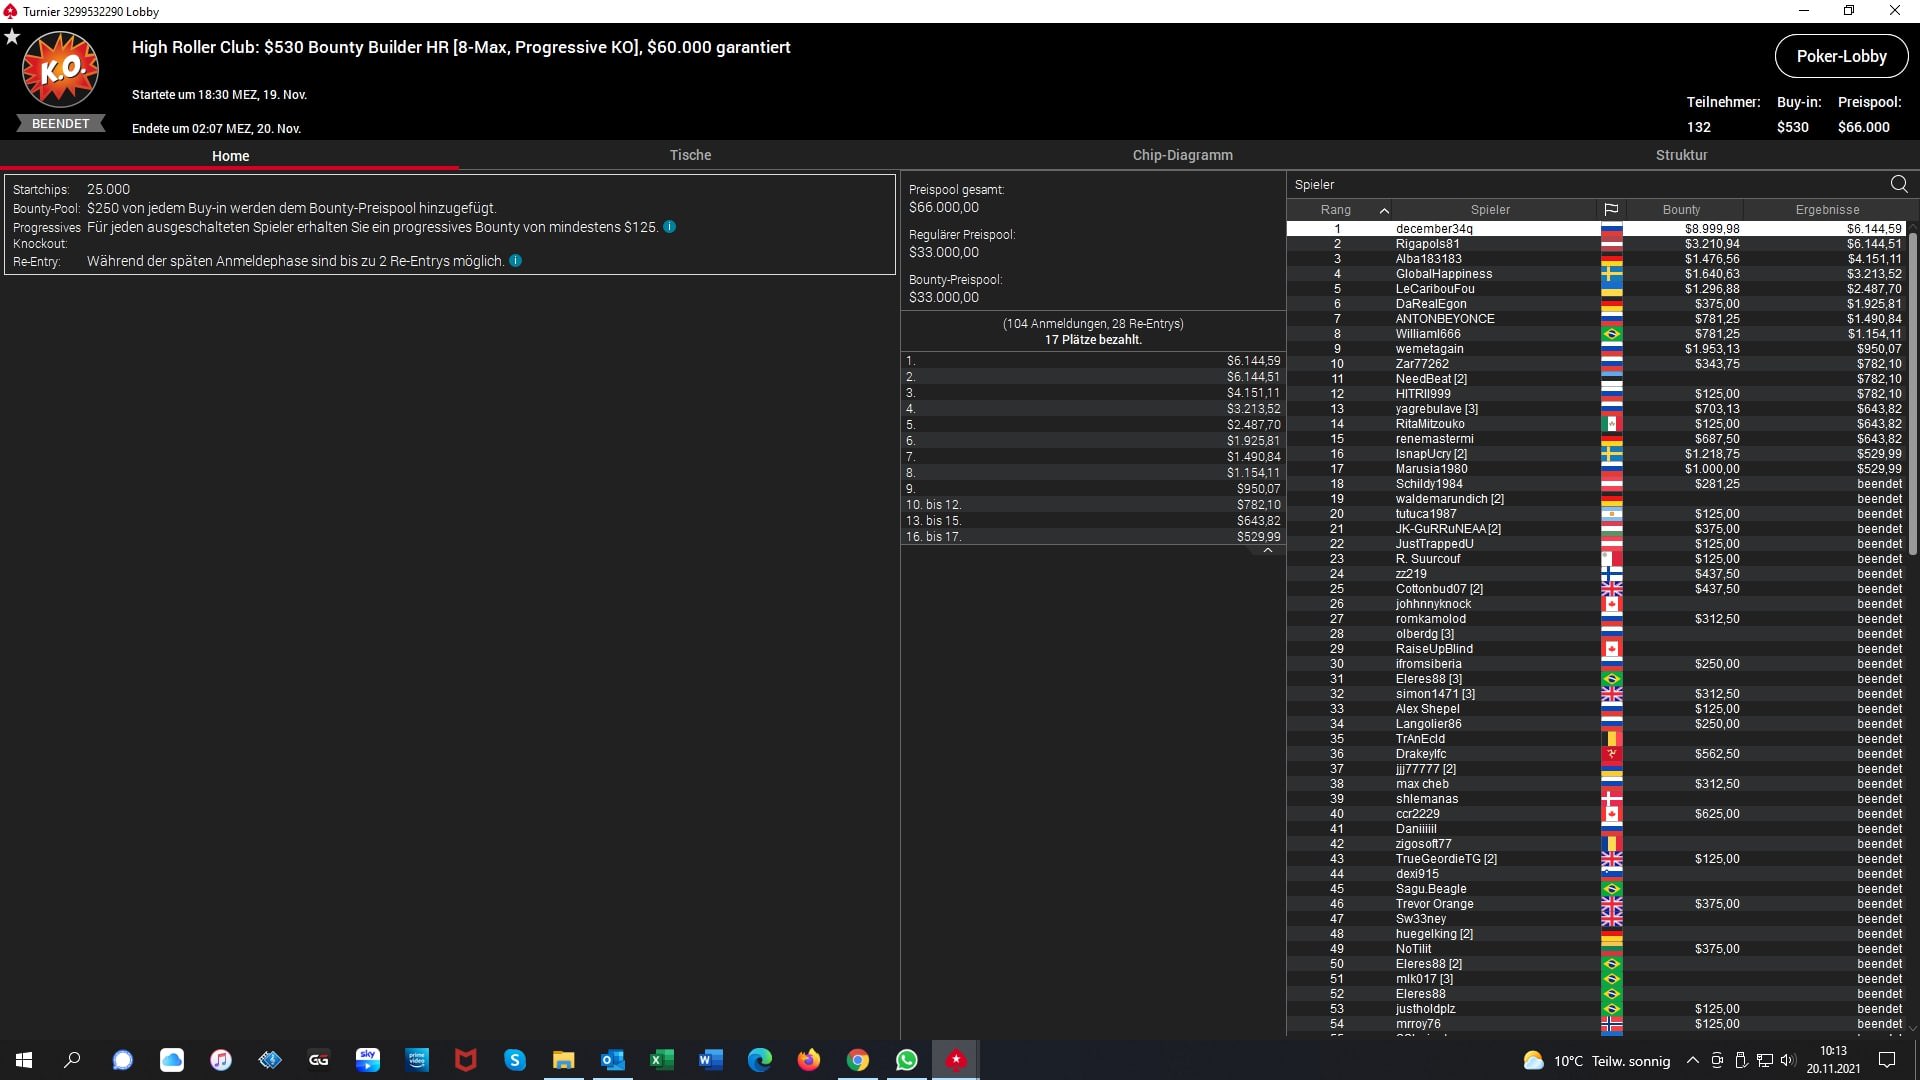Sort players by Spieler column header
This screenshot has height=1080, width=1920.
(1490, 210)
